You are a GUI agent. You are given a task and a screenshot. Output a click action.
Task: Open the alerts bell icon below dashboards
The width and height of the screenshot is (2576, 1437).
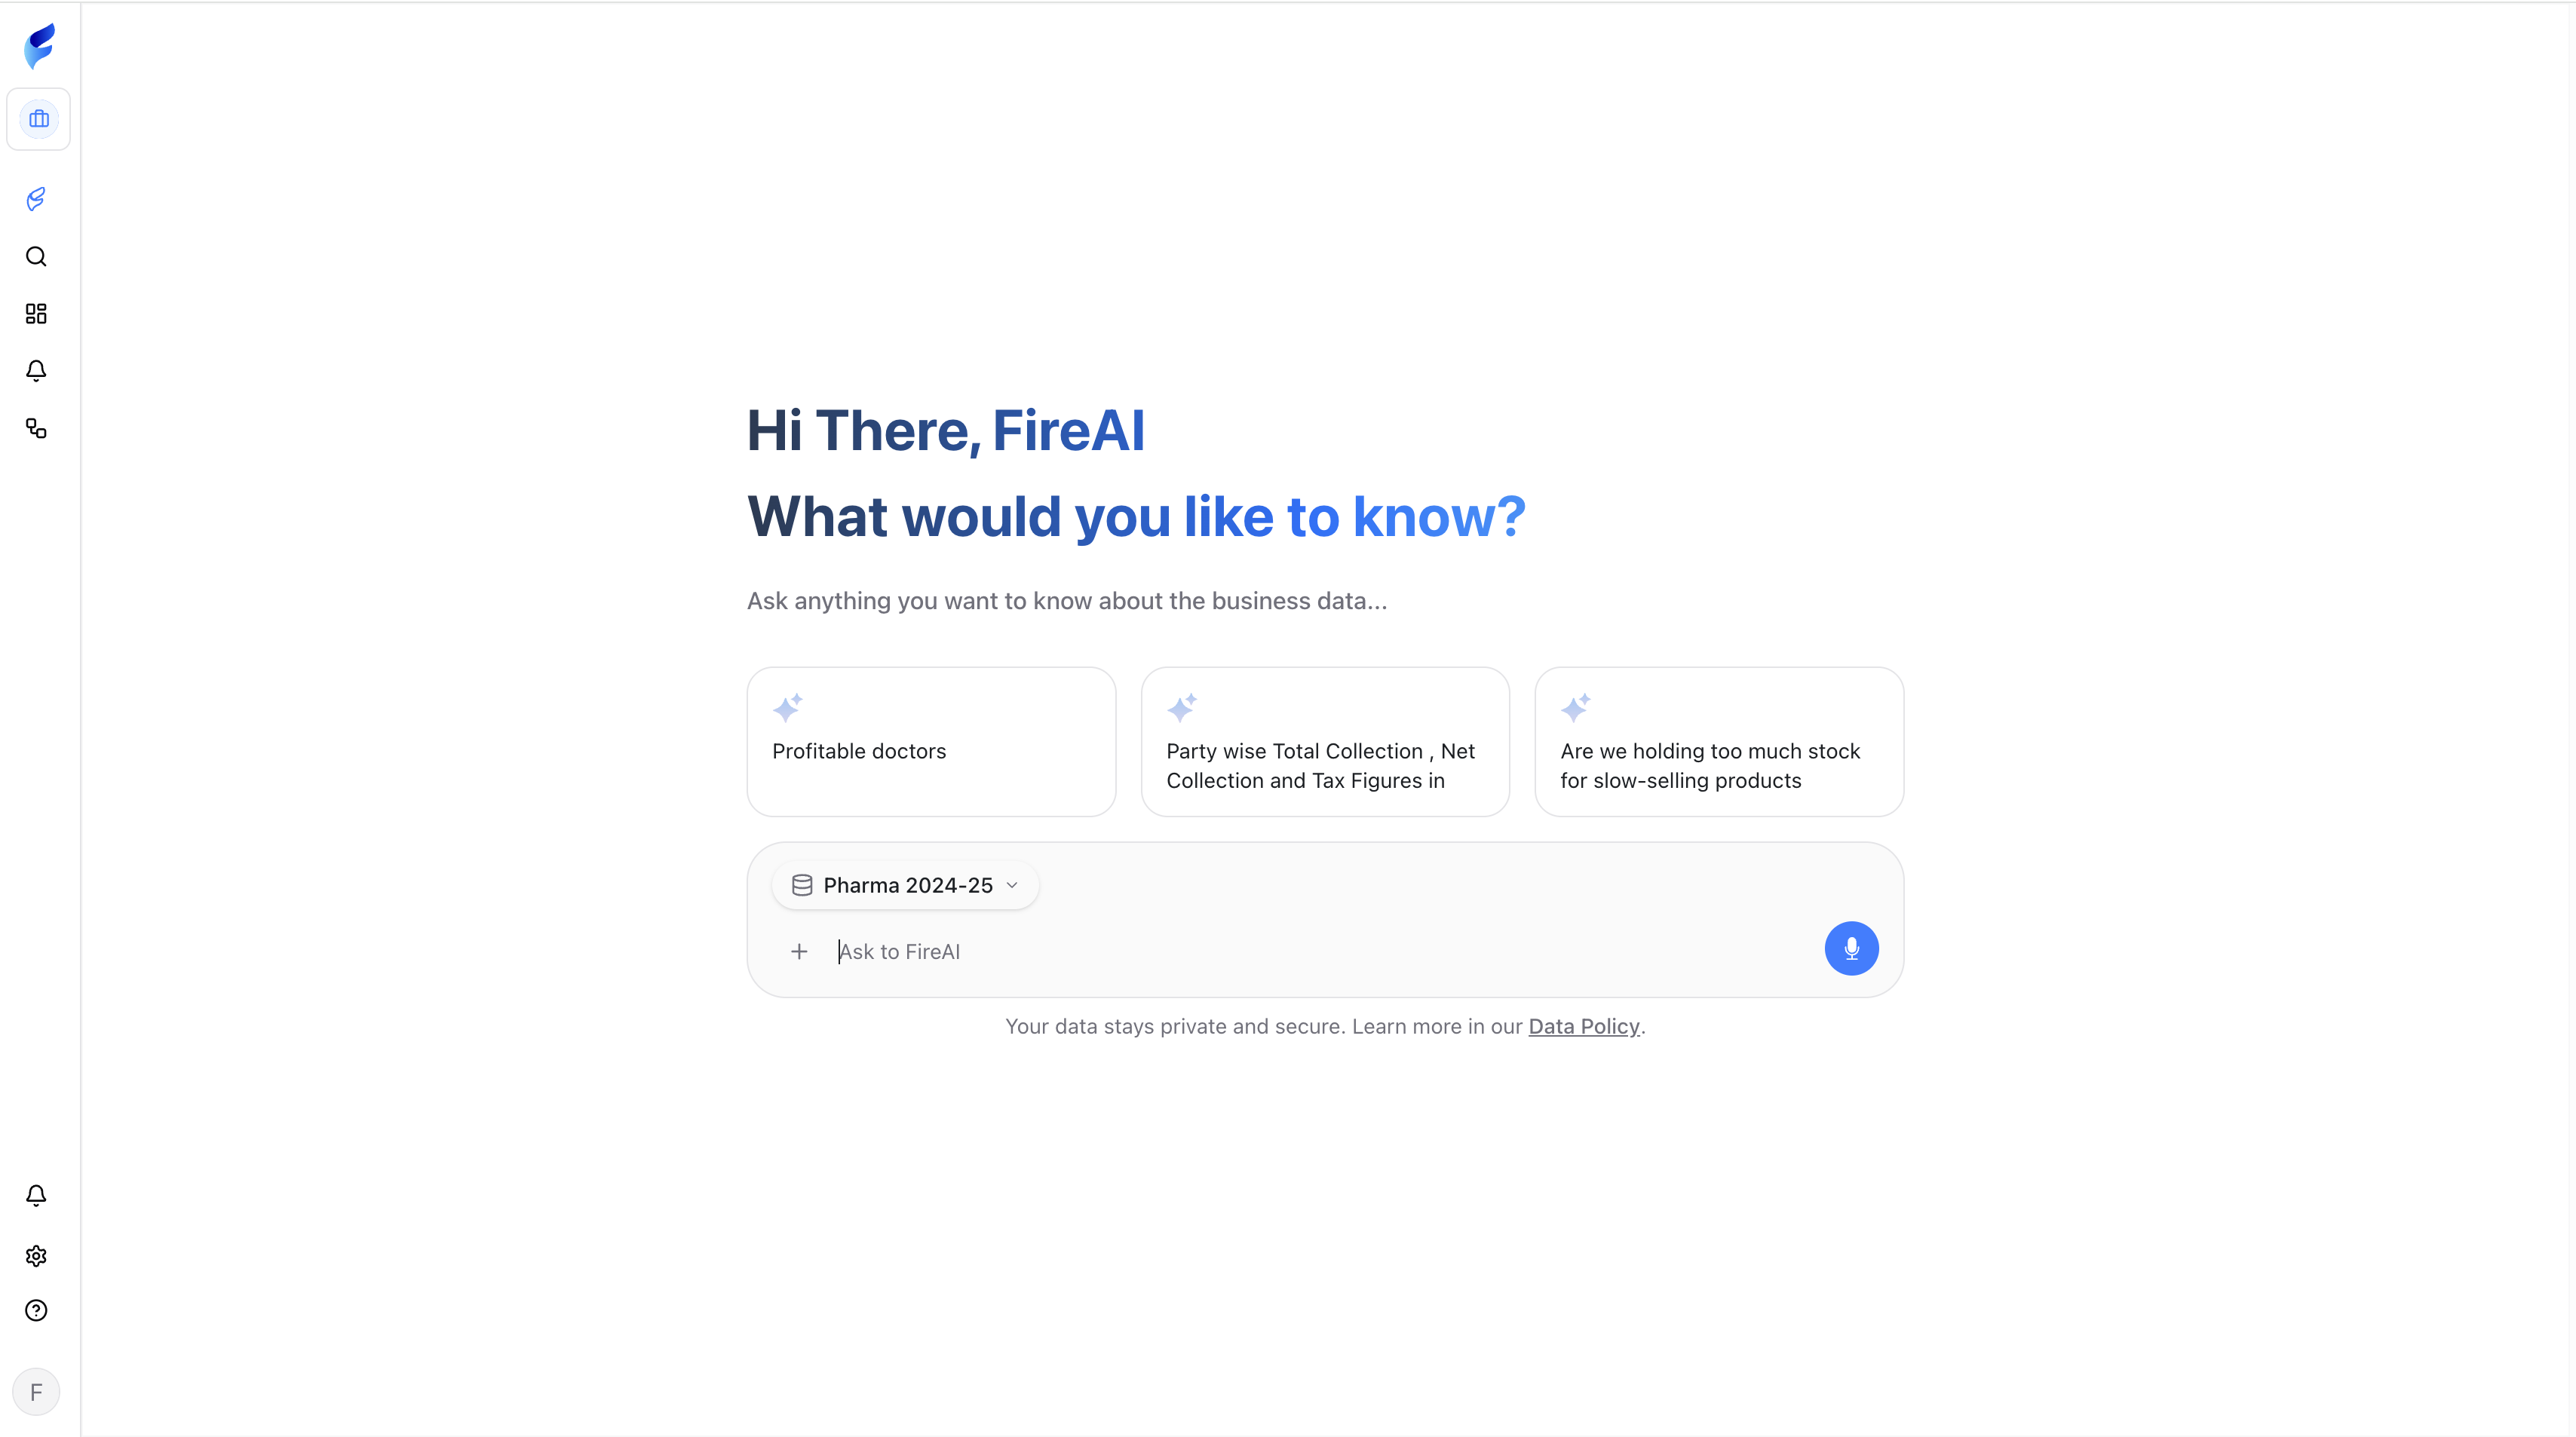pyautogui.click(x=36, y=371)
